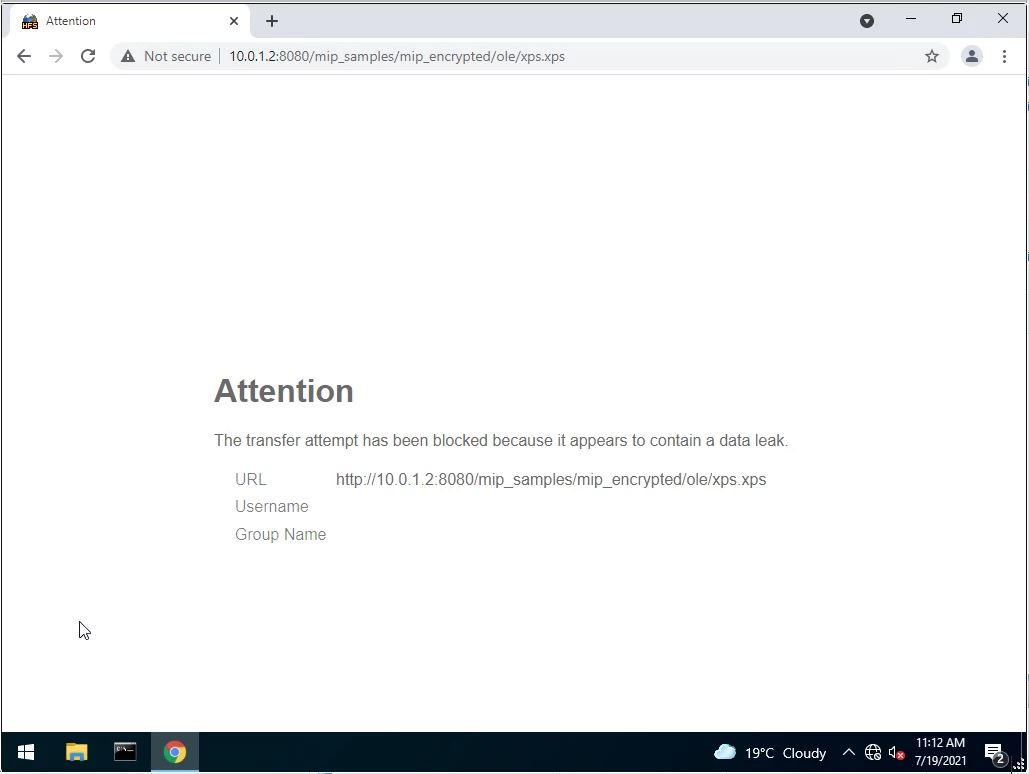Screen dimensions: 1029x774
Task: Open the Windows Start menu
Action: click(x=26, y=752)
